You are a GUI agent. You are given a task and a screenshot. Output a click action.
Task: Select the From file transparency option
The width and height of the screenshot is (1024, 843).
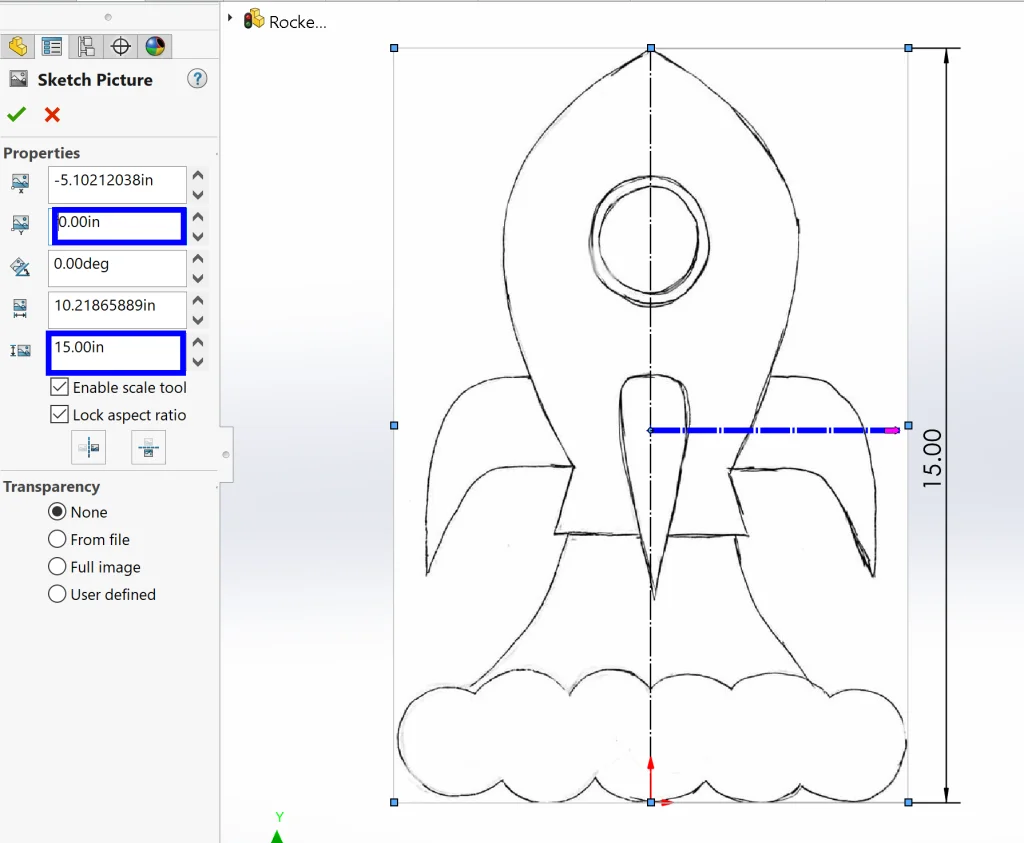pos(58,539)
